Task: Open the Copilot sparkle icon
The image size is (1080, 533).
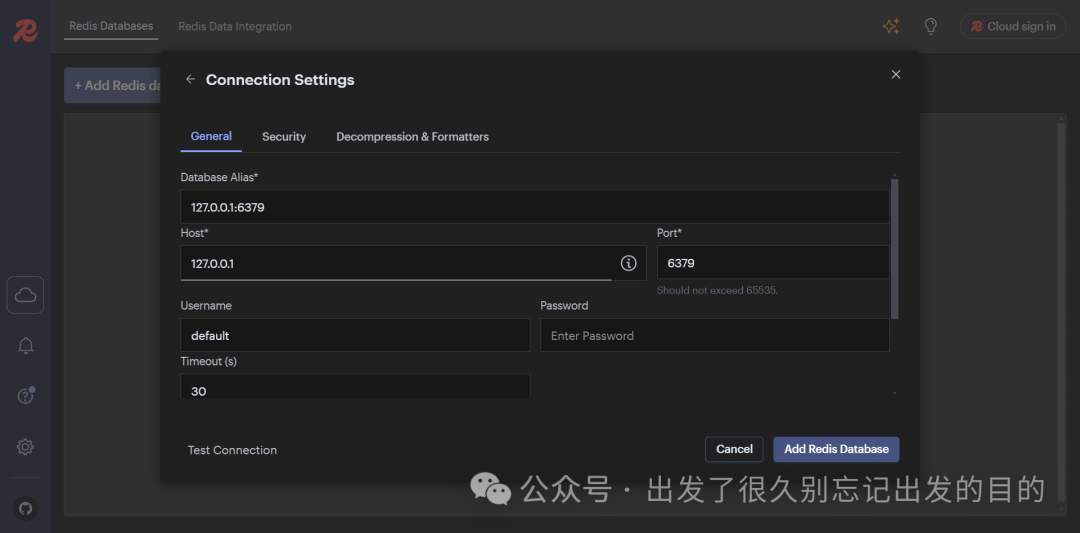Action: click(x=890, y=27)
